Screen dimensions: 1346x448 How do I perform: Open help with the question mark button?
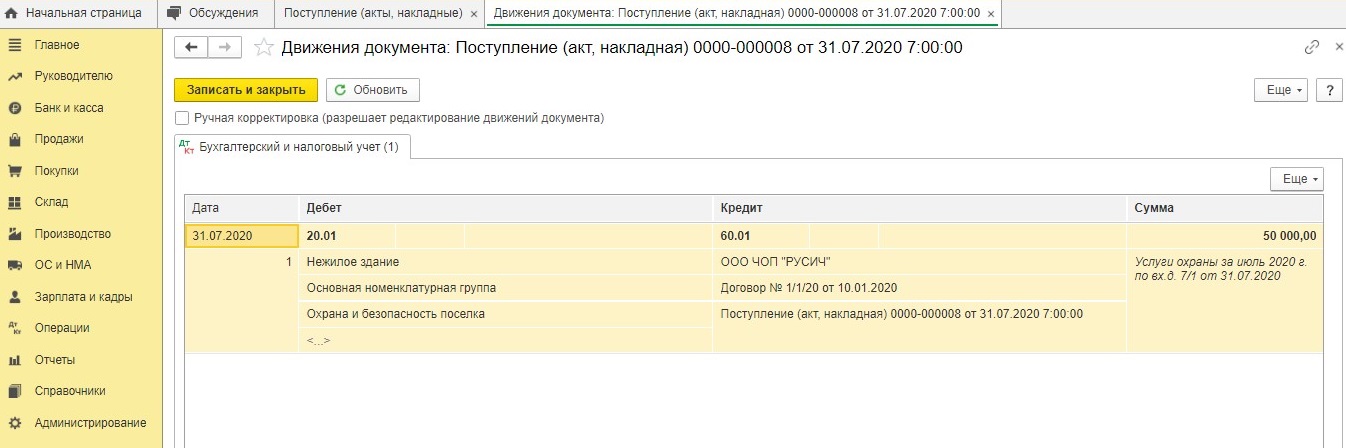tap(1329, 90)
